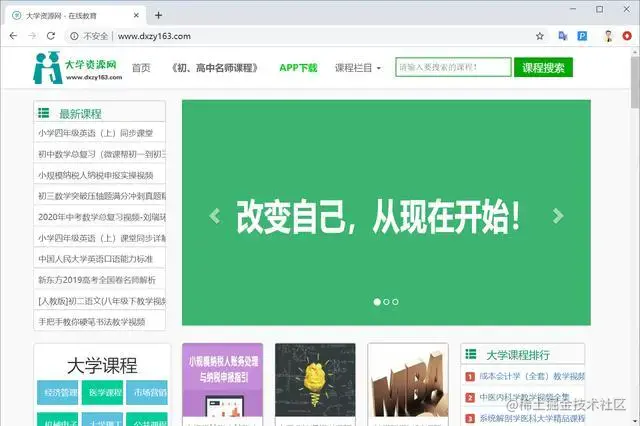This screenshot has width=640, height=426.
Task: Click the 大学课程排行 heading
Action: [x=518, y=355]
